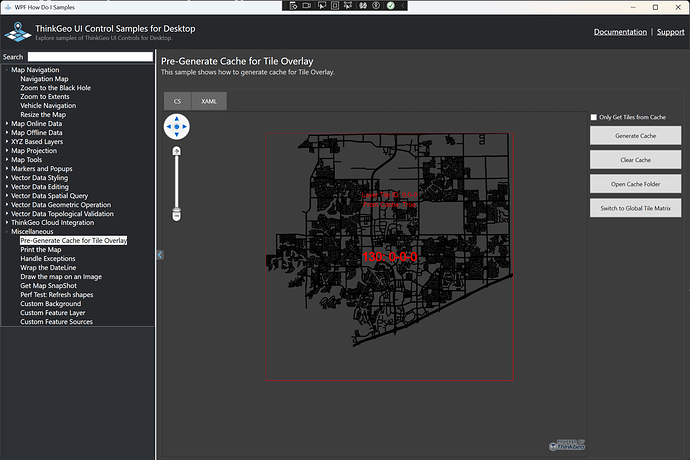690x460 pixels.
Task: Click the pan left arrow on map control
Action: 169,127
